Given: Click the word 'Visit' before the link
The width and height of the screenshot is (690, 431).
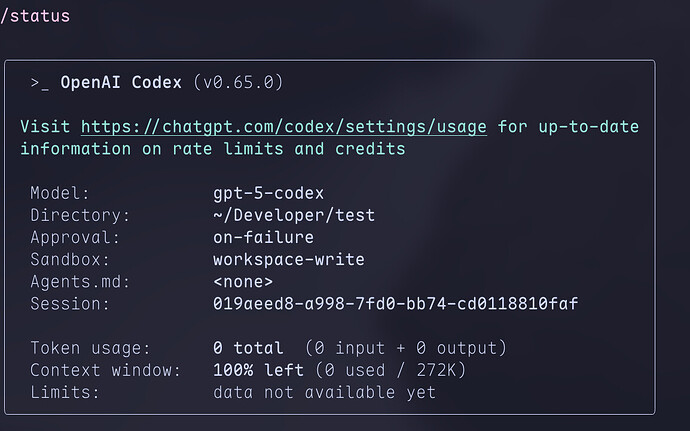Looking at the screenshot, I should tap(45, 127).
